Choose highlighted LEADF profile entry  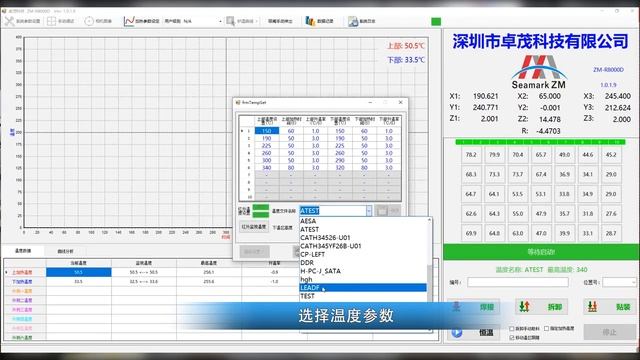point(363,288)
